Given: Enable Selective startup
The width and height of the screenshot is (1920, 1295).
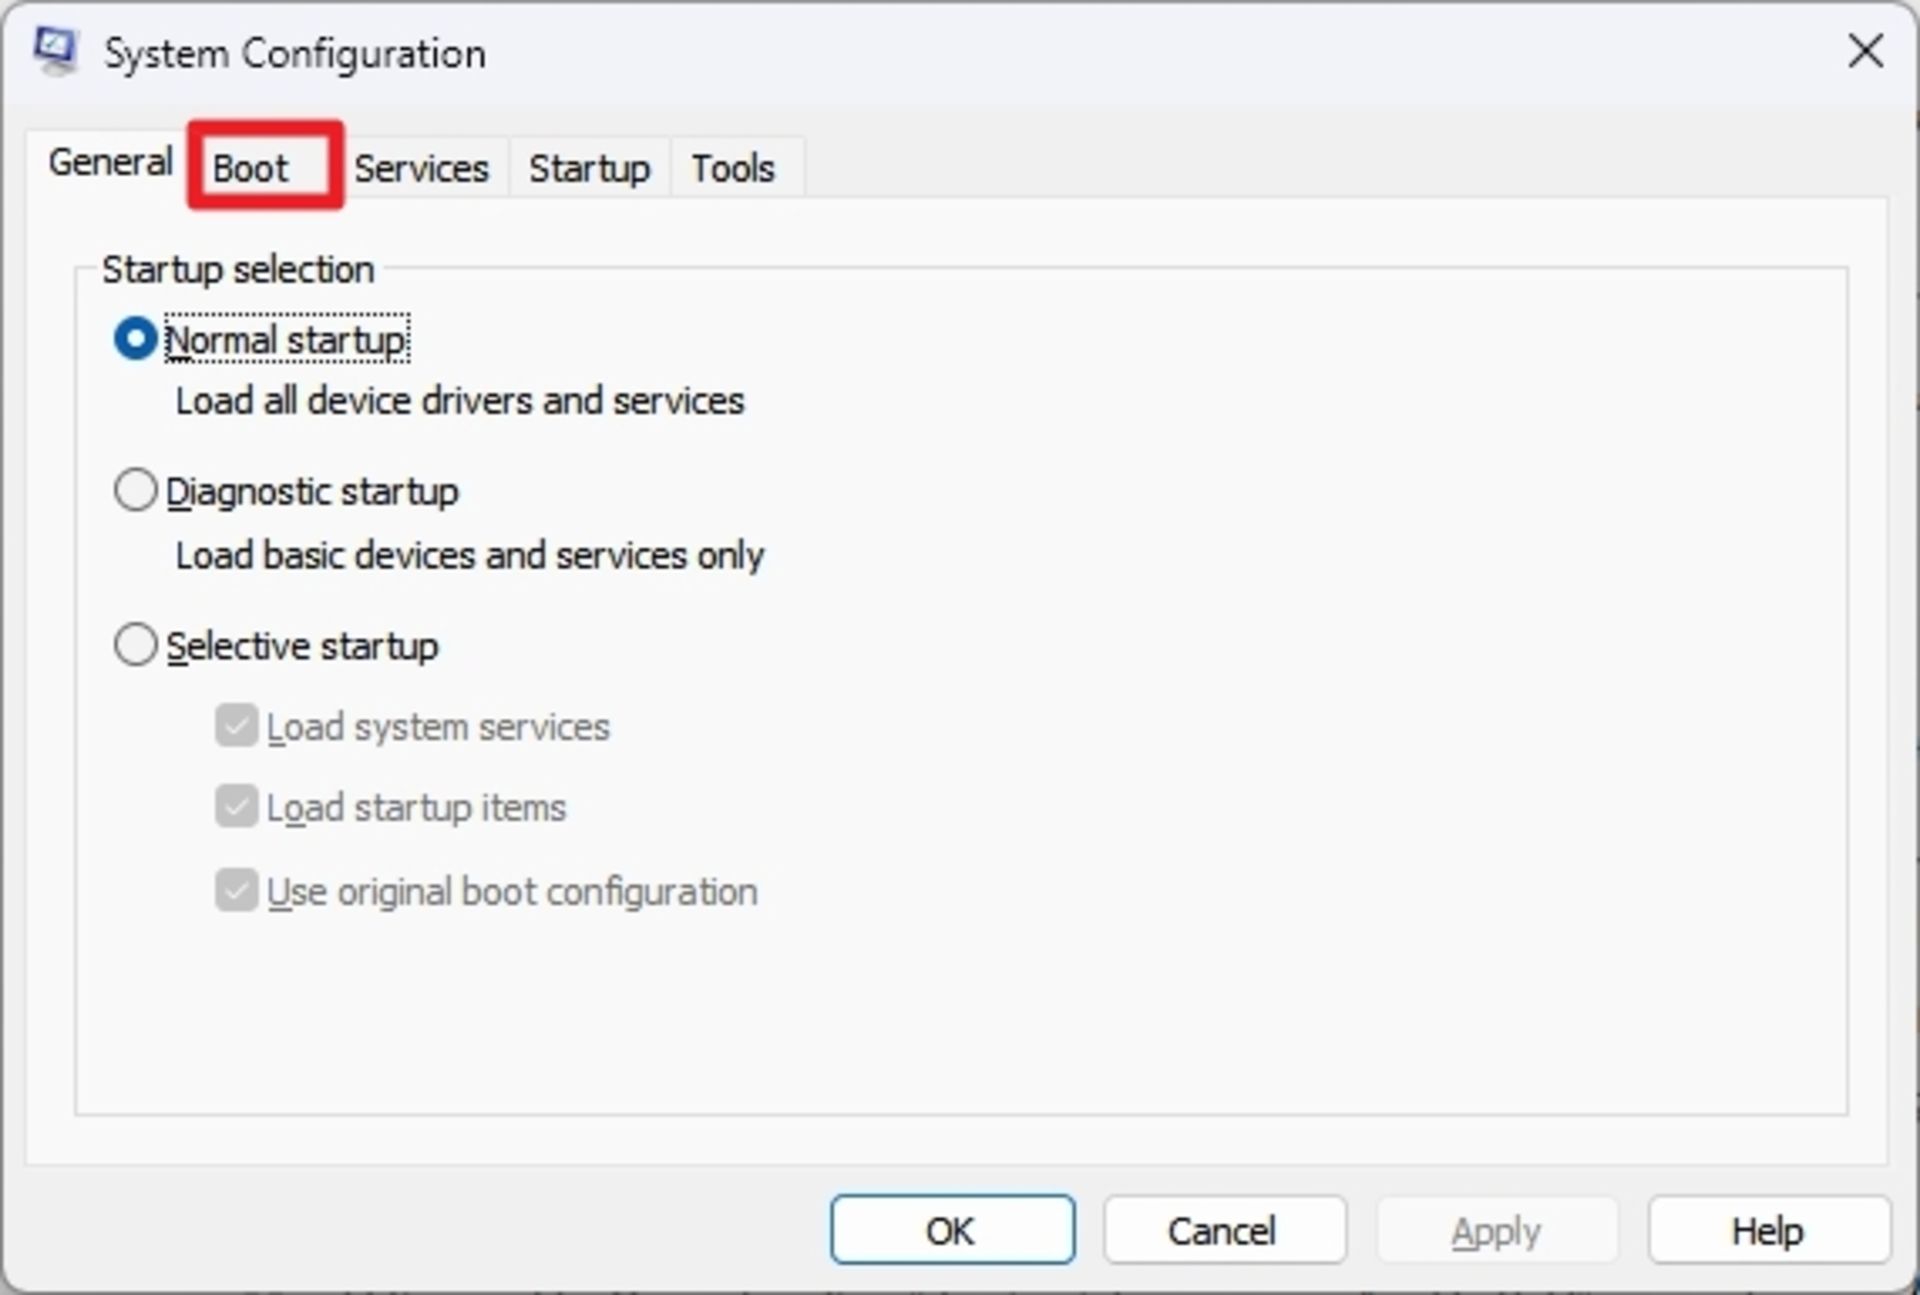Looking at the screenshot, I should [x=135, y=644].
